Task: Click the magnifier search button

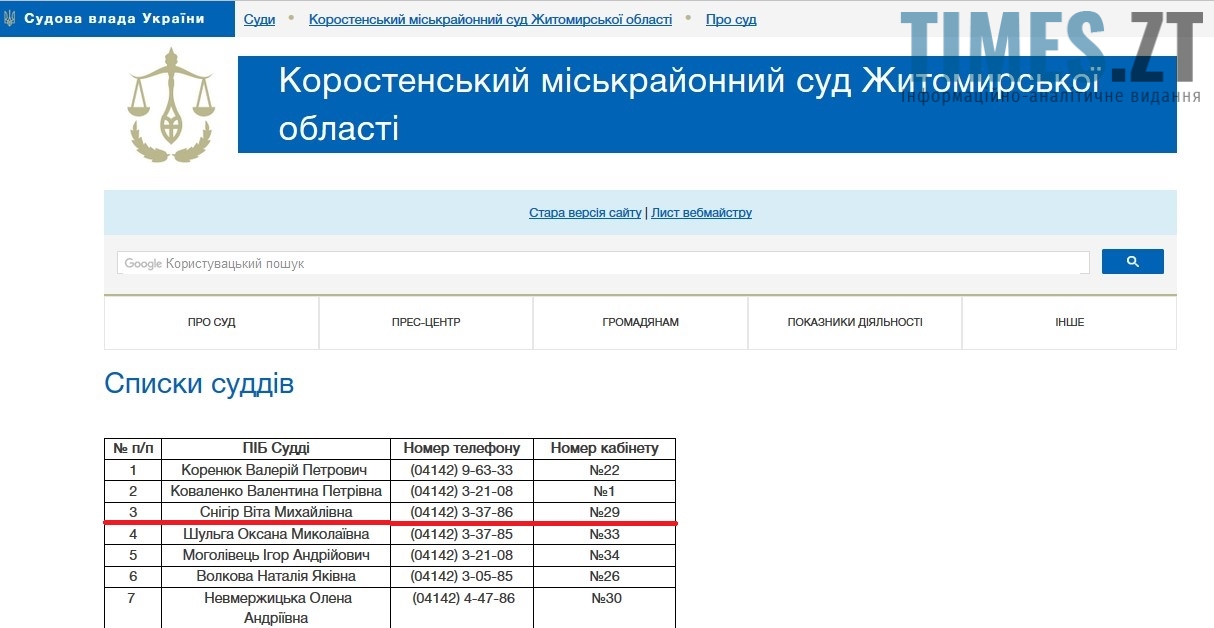Action: (1132, 261)
